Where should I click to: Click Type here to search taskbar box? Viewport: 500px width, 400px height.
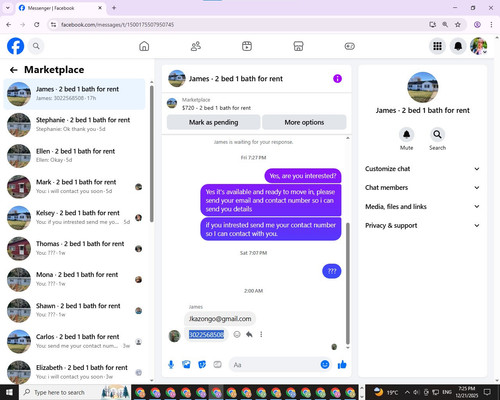[x=75, y=392]
